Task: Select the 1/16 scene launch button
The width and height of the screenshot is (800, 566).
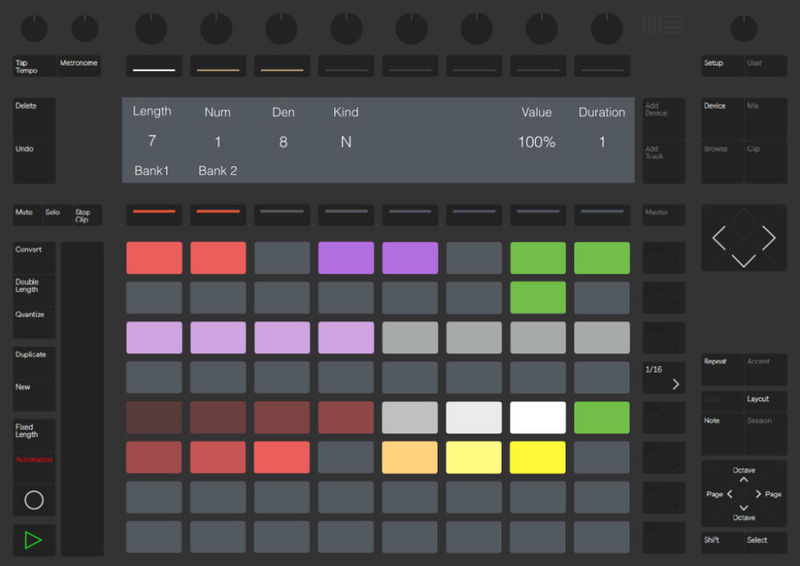Action: [664, 377]
